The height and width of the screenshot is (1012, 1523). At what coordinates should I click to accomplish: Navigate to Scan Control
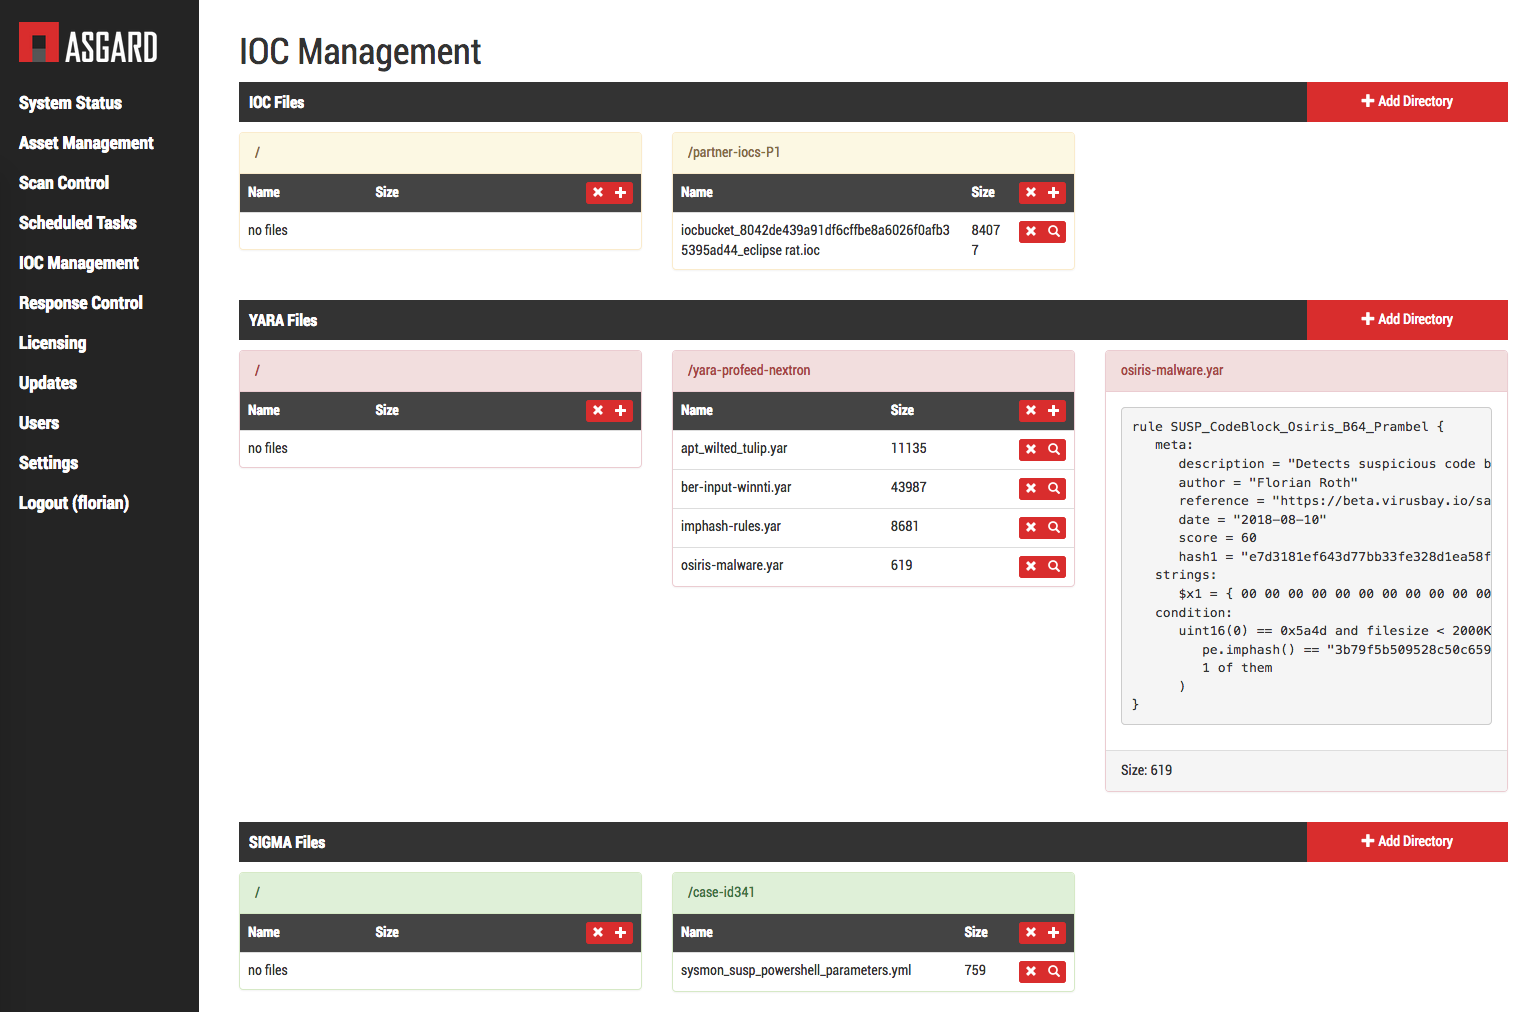[64, 183]
